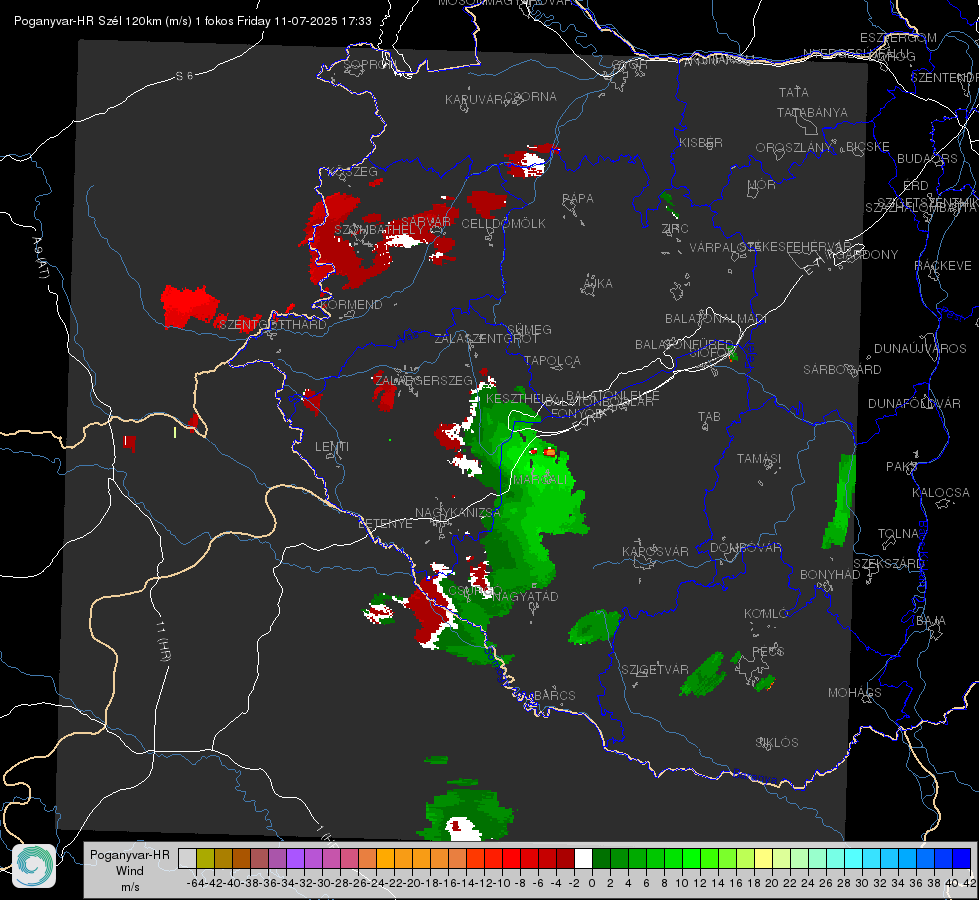Click the TATABANYA city label
Viewport: 979px width, 900px height.
(x=812, y=112)
